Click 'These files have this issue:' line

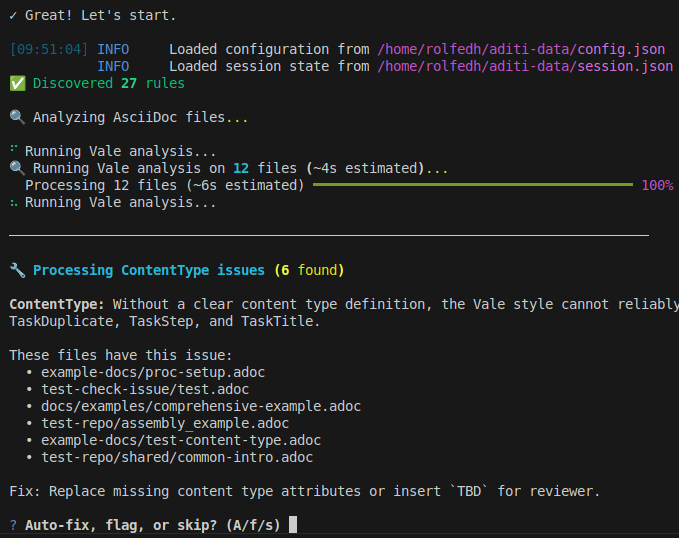pyautogui.click(x=121, y=355)
